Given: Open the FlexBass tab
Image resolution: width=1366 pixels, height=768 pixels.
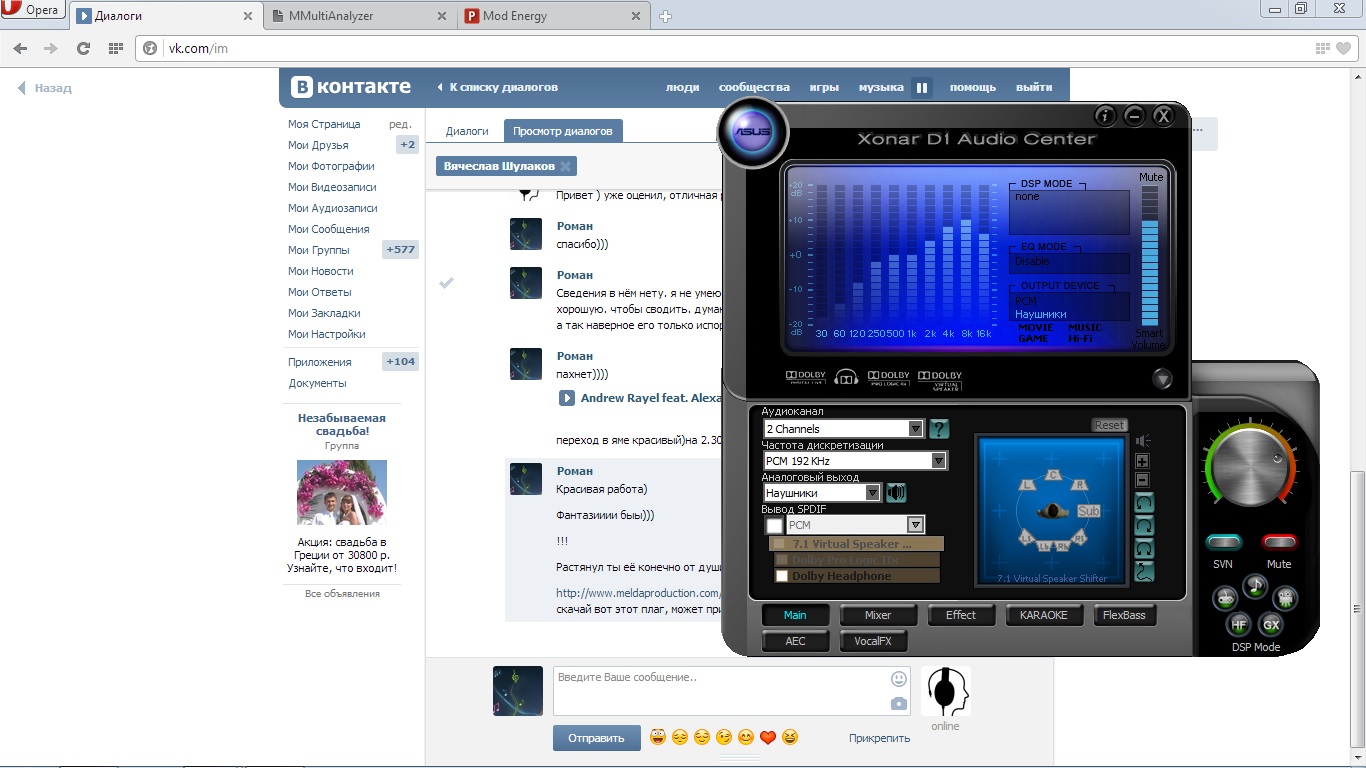Looking at the screenshot, I should click(1125, 615).
